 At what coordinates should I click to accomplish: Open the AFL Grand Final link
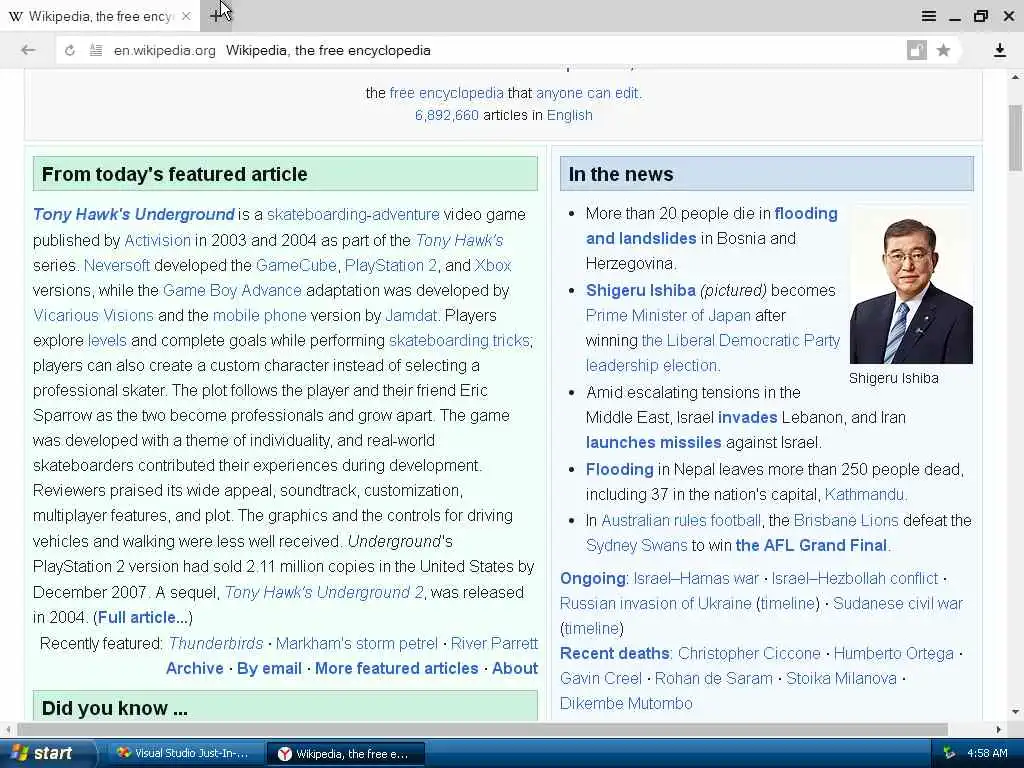(x=811, y=545)
